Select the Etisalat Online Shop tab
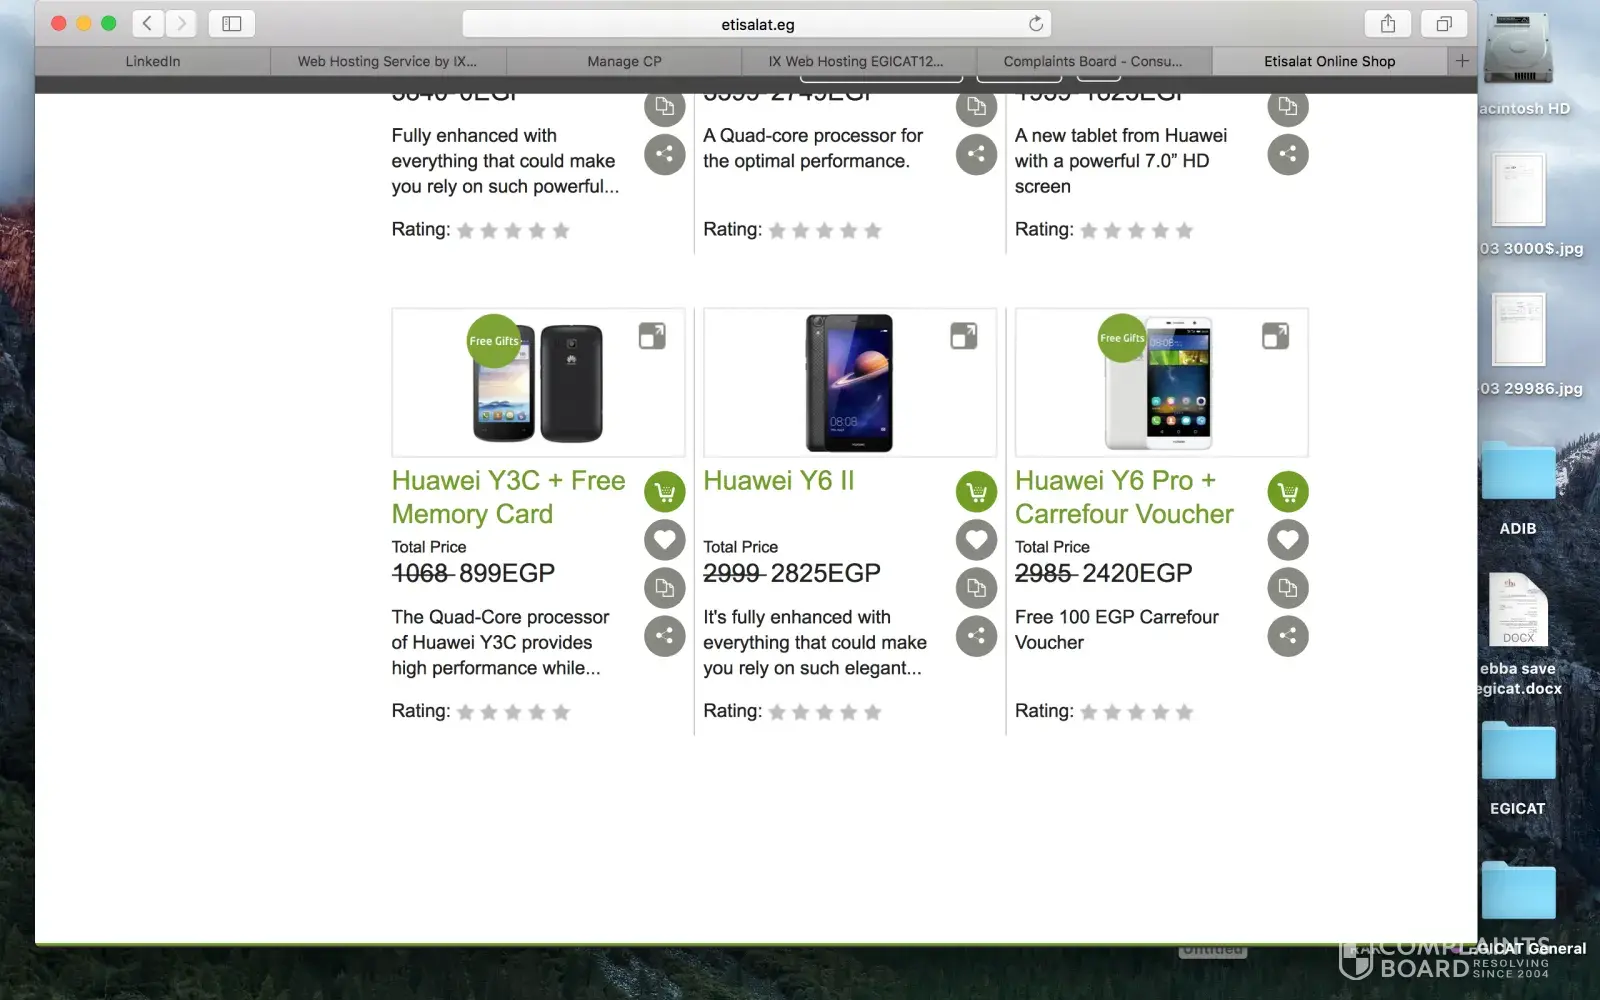This screenshot has height=1000, width=1600. pyautogui.click(x=1330, y=61)
